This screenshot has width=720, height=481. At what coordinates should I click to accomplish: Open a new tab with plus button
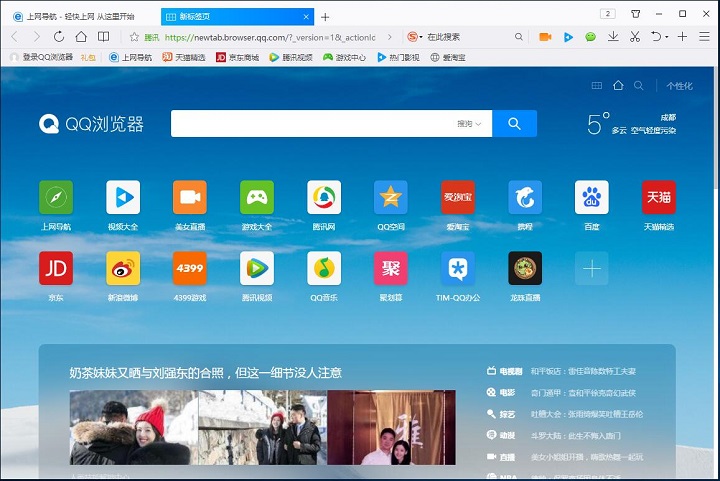[x=325, y=17]
